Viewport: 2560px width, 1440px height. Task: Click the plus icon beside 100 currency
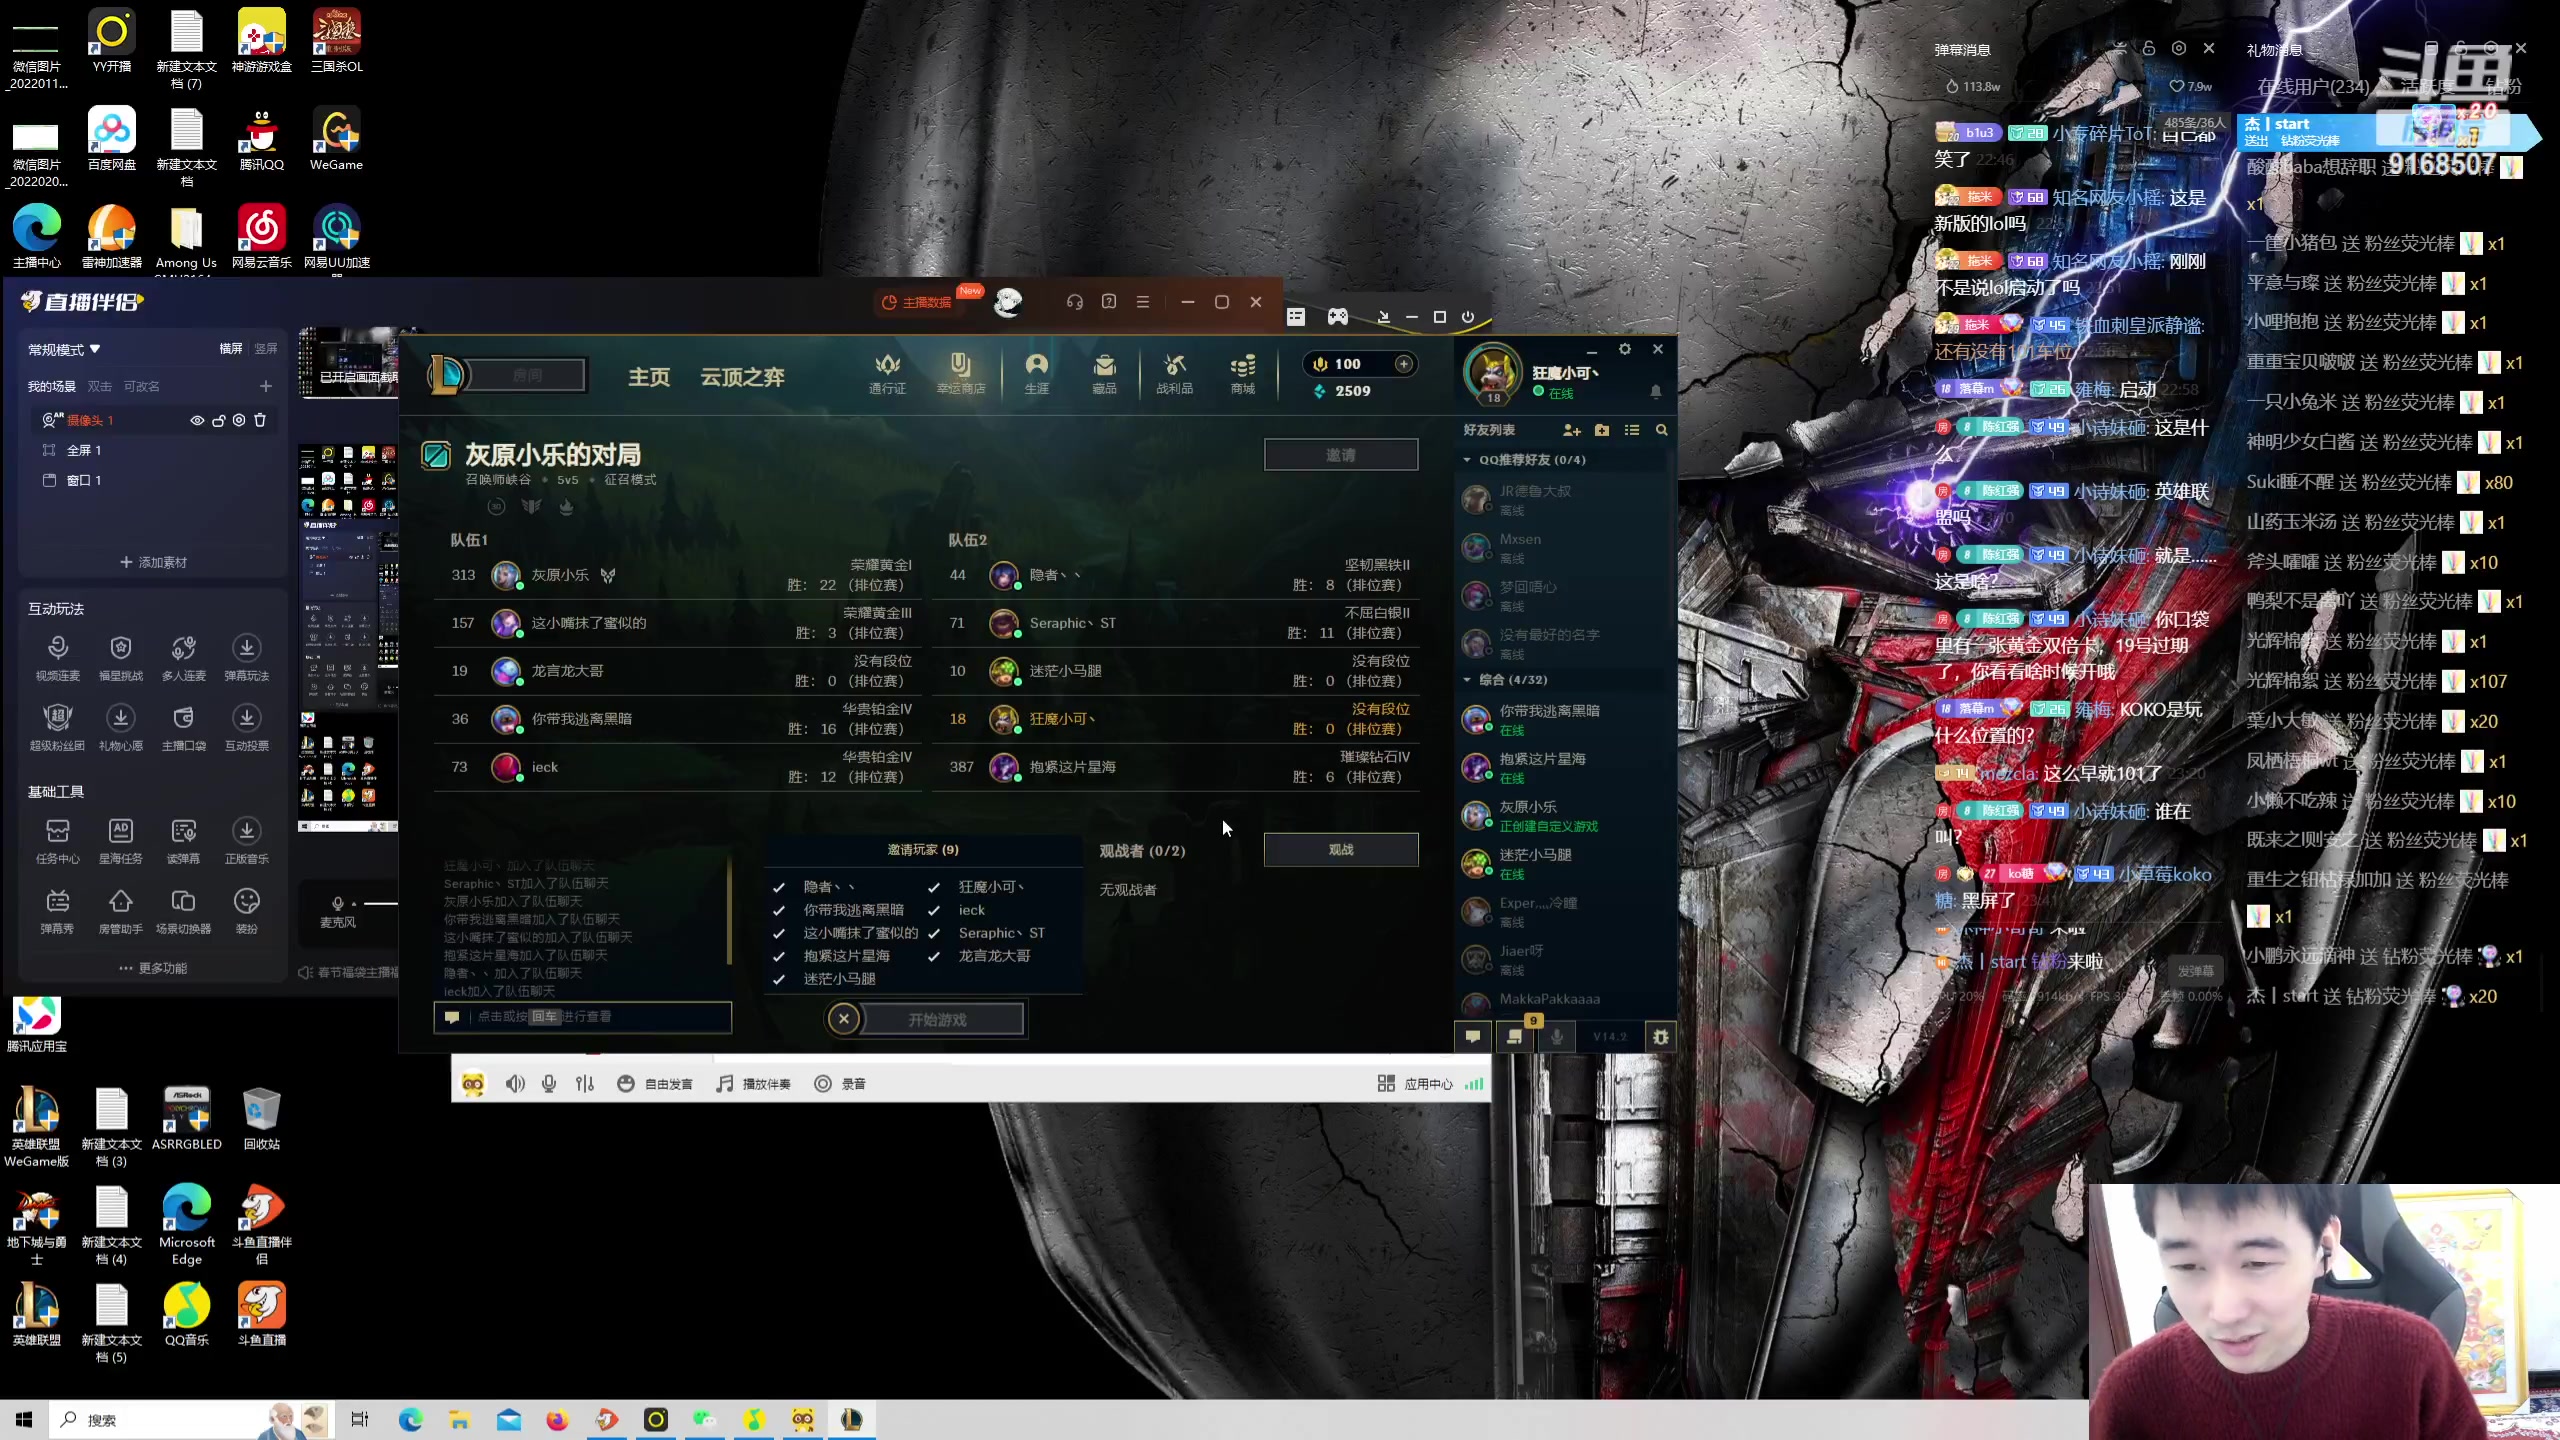1404,364
